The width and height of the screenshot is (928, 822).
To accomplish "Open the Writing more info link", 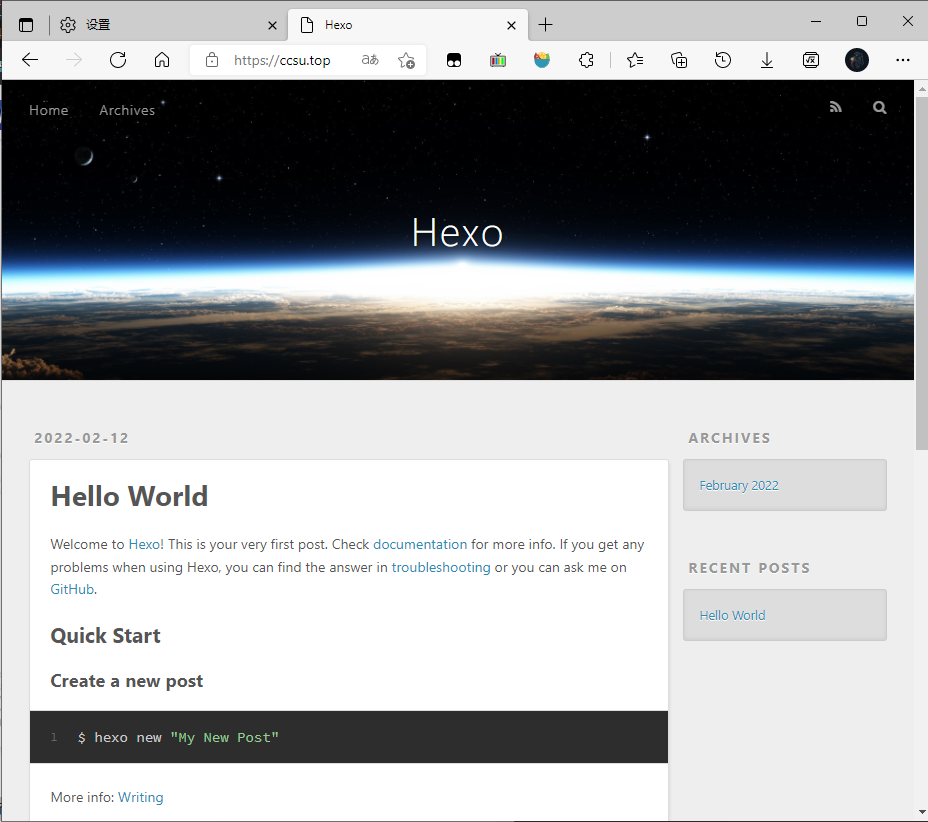I will (140, 797).
